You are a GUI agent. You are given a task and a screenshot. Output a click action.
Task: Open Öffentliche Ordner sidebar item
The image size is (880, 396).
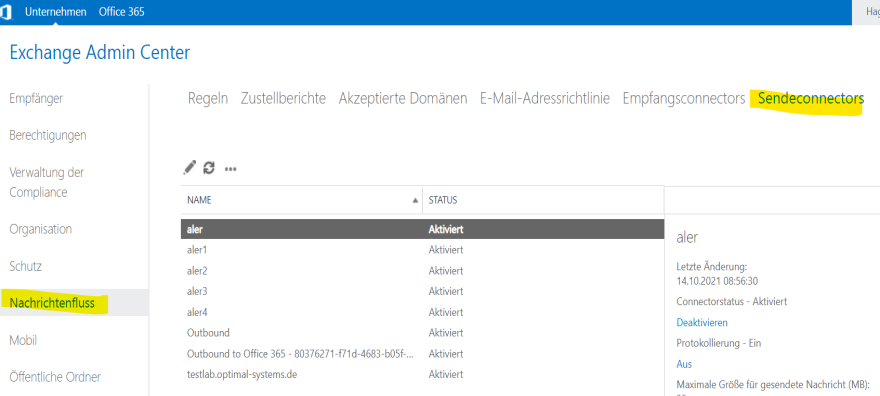pos(55,377)
